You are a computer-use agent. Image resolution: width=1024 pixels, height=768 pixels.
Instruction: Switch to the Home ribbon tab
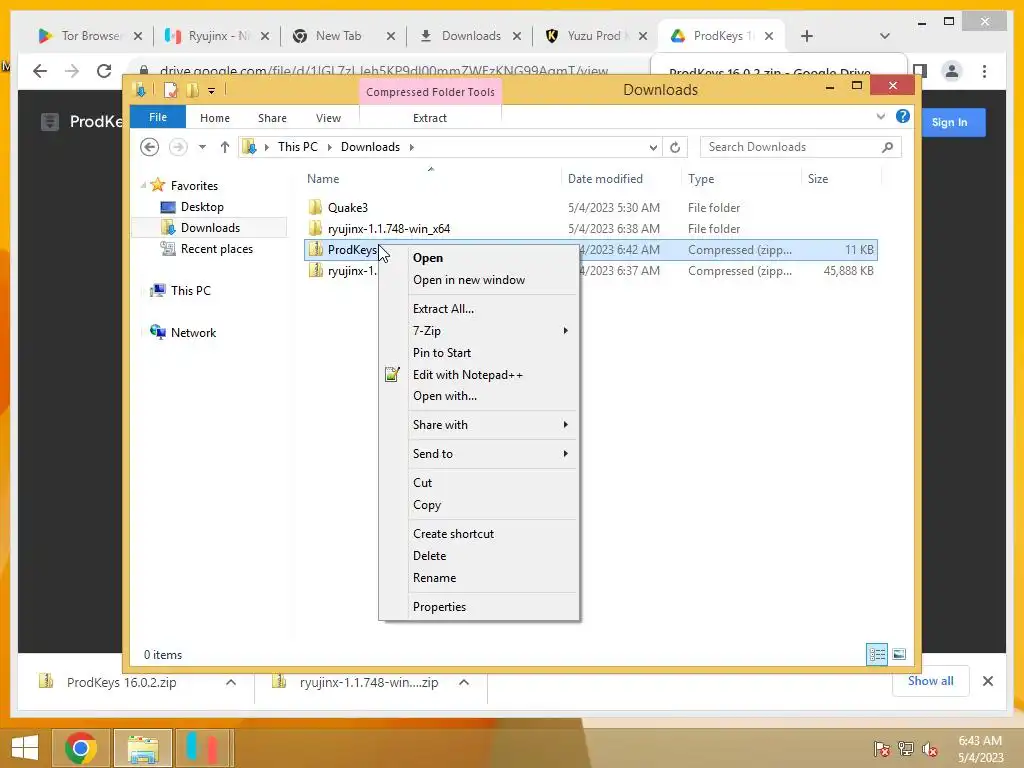point(215,118)
